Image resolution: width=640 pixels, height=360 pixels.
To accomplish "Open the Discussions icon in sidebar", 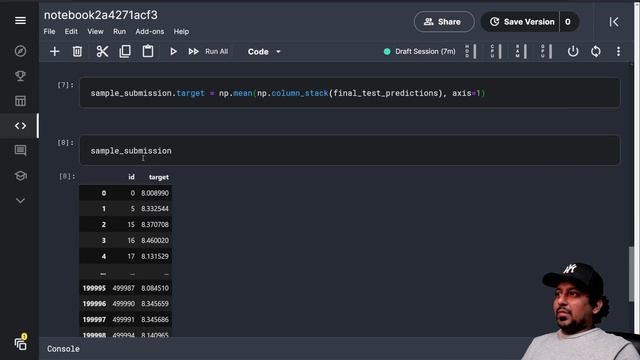I will pyautogui.click(x=20, y=151).
